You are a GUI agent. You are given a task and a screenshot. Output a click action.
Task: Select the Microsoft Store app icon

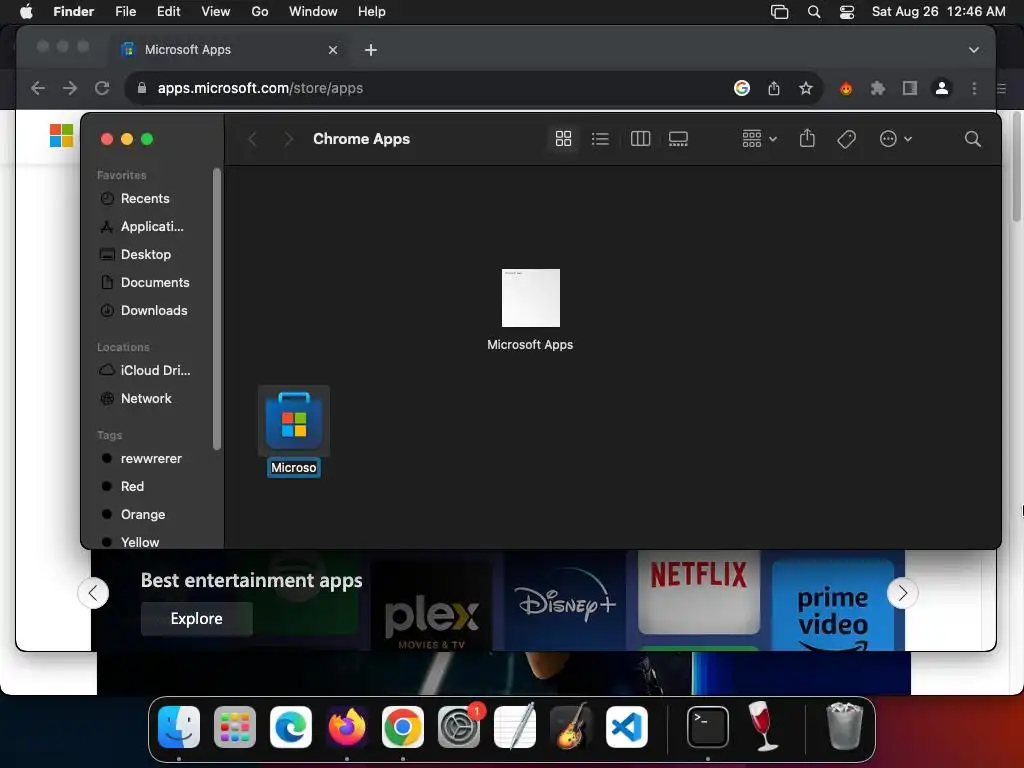[x=294, y=421]
